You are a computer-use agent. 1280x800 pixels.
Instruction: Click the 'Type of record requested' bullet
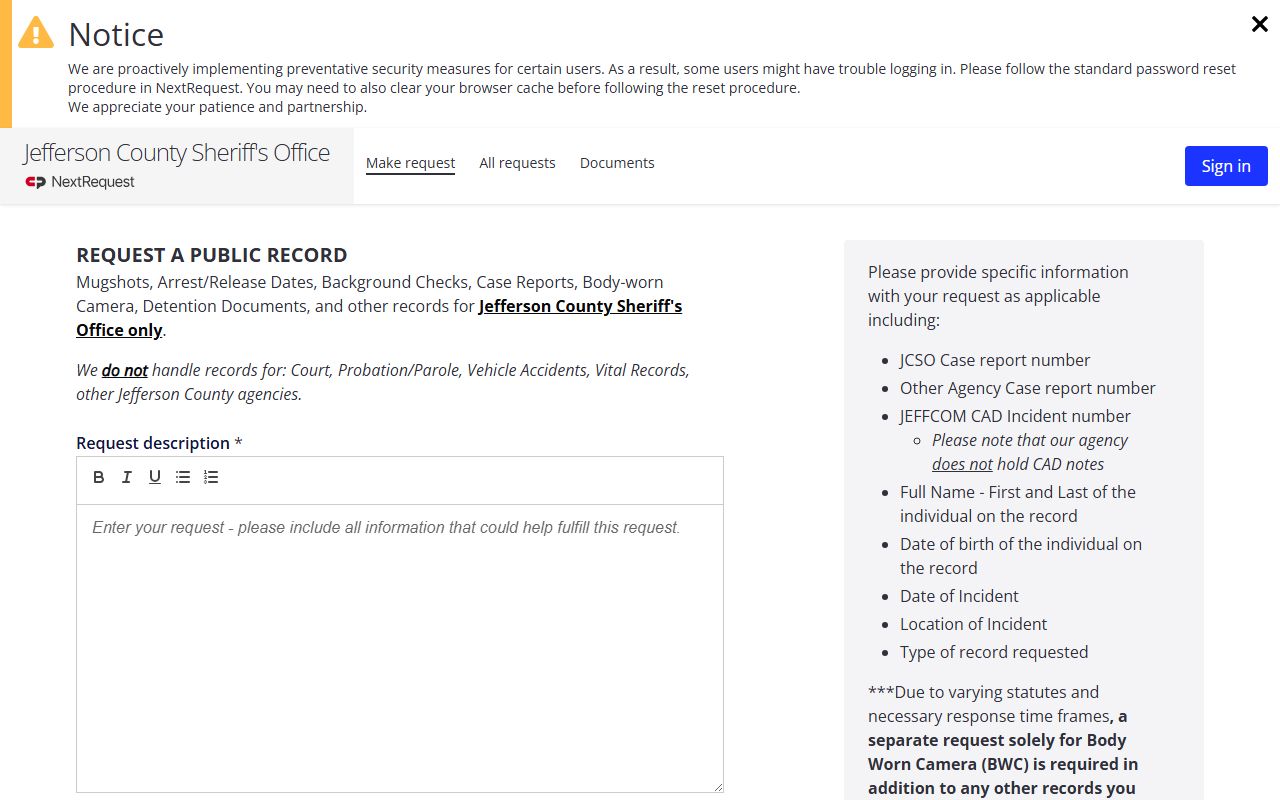(x=994, y=652)
